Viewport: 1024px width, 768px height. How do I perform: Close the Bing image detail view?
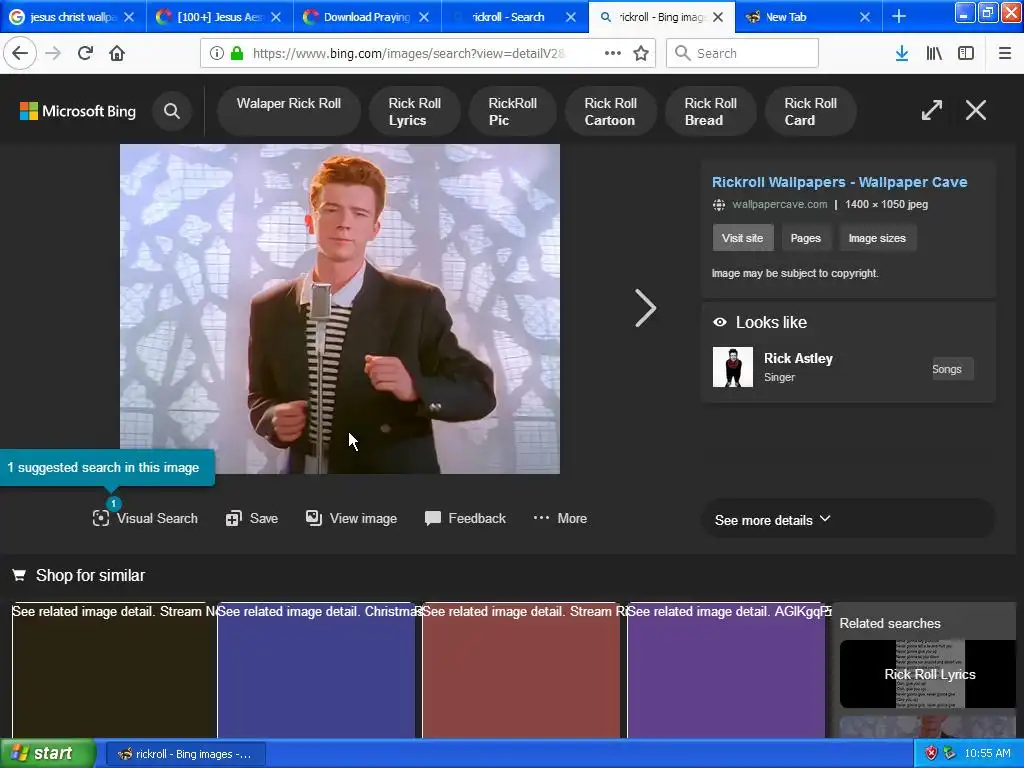[x=976, y=110]
